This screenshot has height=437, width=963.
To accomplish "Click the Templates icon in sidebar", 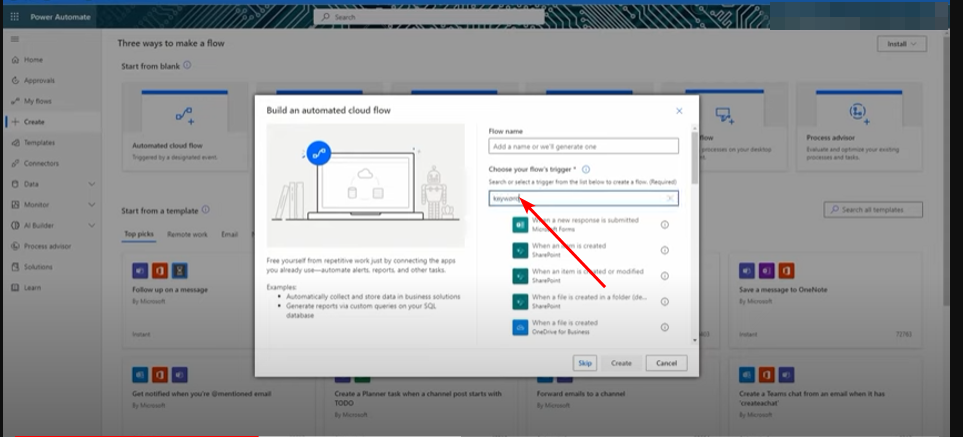I will (x=15, y=142).
